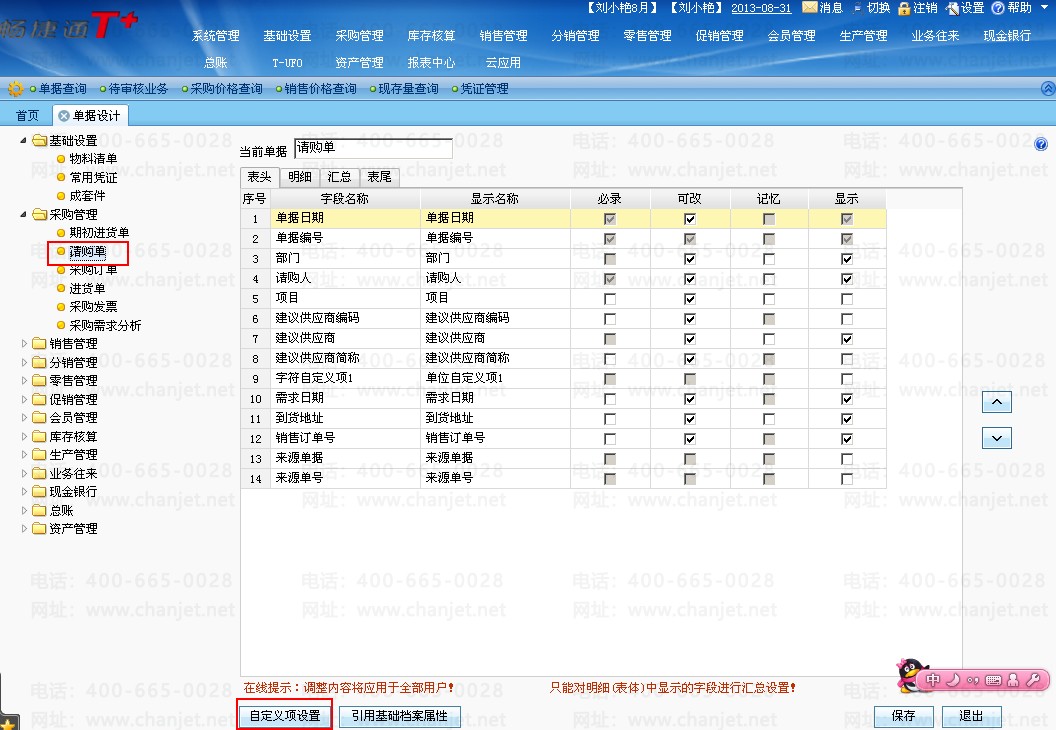Toggle 必录 checkbox for 销售订单号 row

(x=610, y=439)
